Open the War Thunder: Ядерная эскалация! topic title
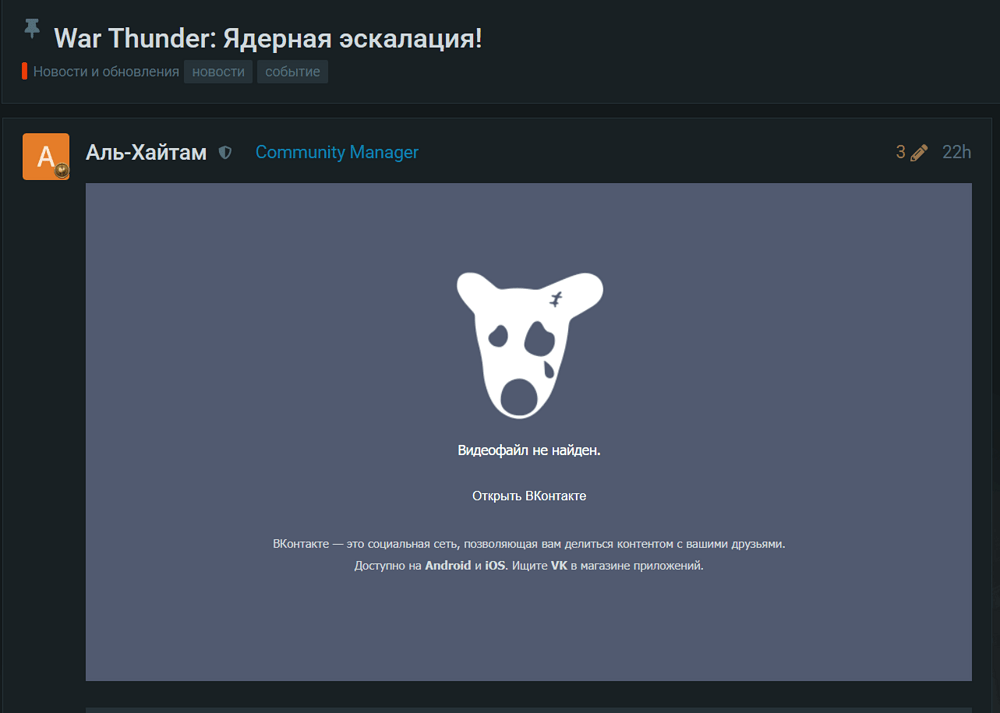 click(268, 39)
